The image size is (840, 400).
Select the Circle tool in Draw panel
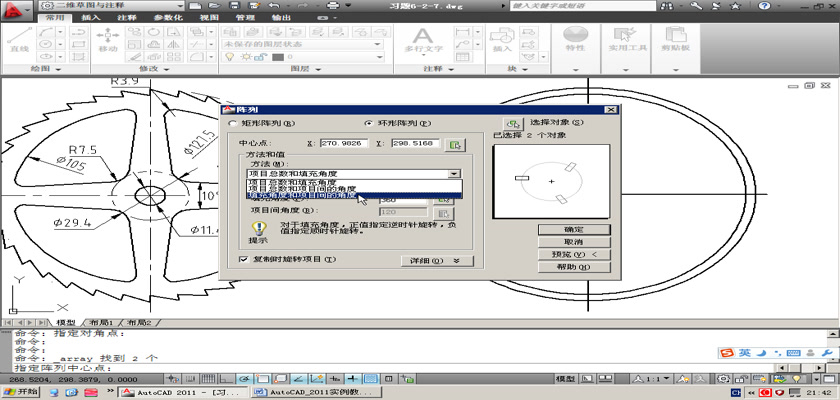pos(46,44)
